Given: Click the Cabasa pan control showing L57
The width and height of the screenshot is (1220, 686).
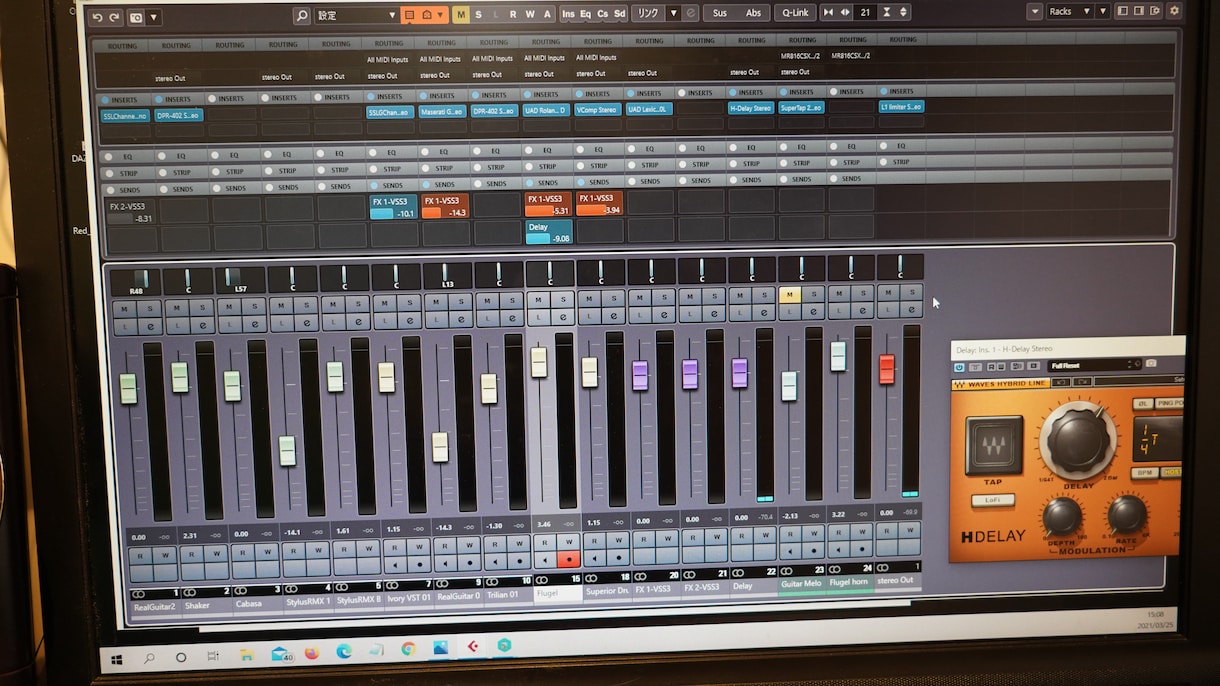Looking at the screenshot, I should coord(240,280).
